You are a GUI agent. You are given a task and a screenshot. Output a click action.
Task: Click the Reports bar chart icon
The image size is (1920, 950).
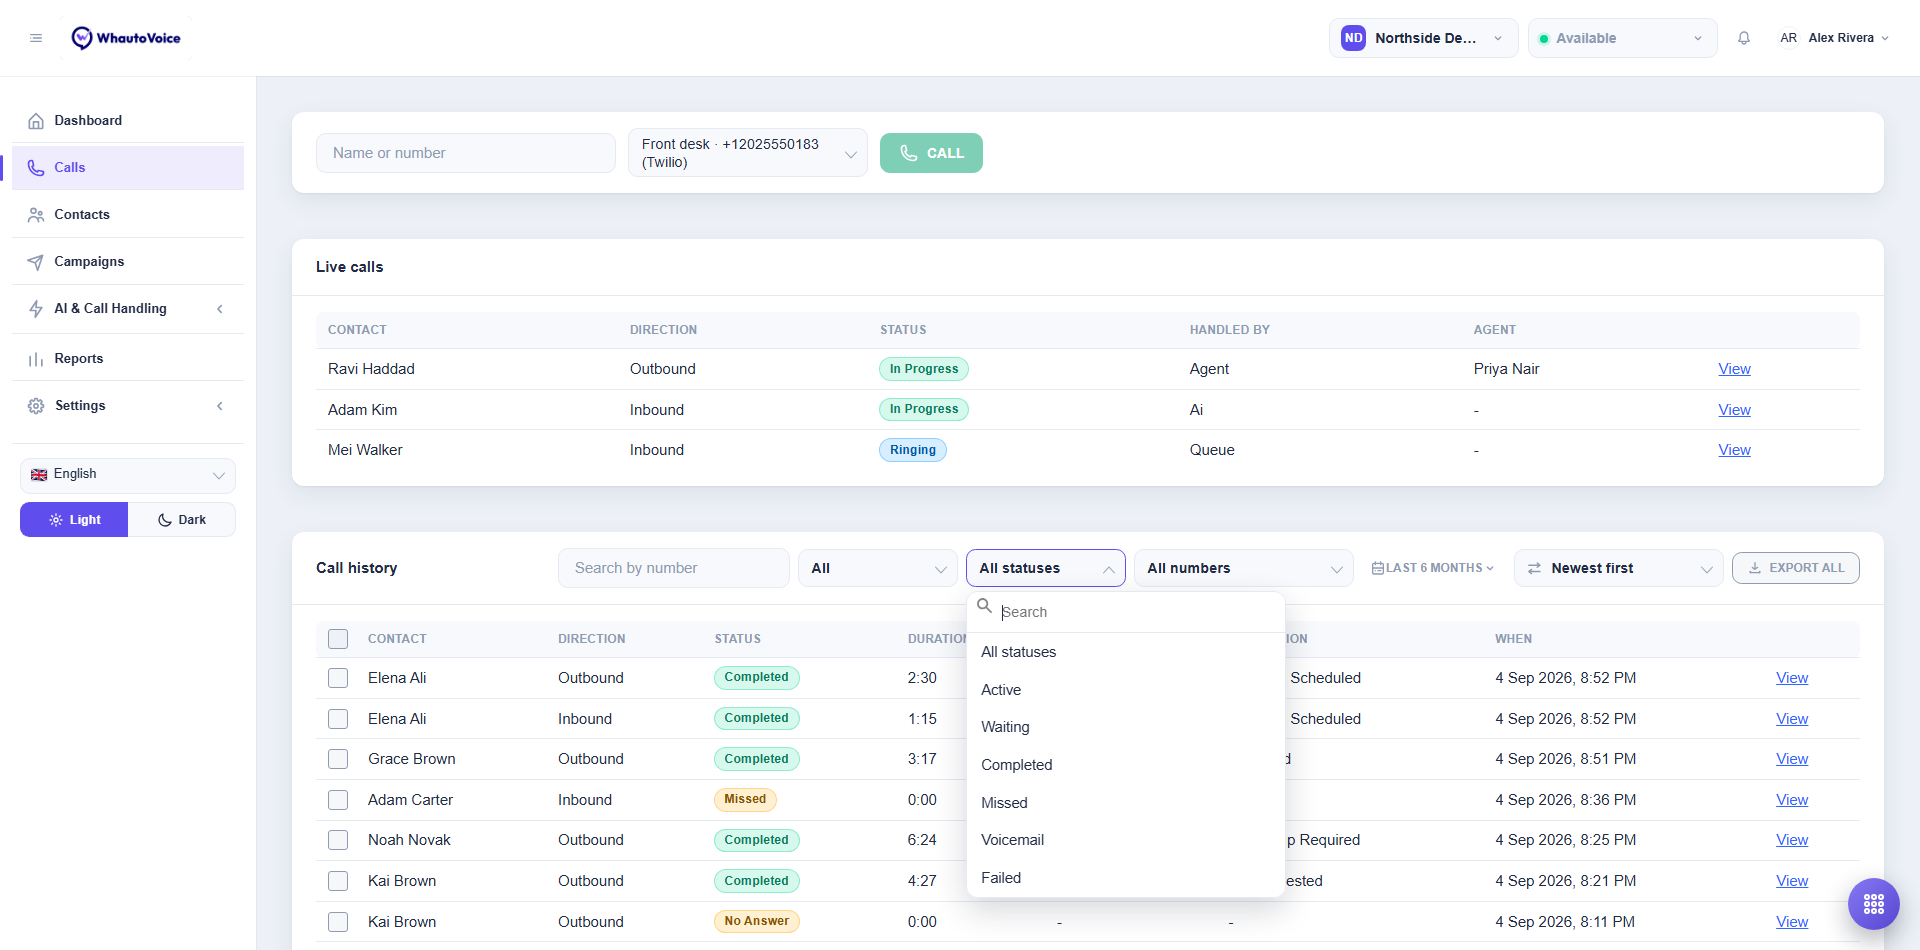(36, 359)
